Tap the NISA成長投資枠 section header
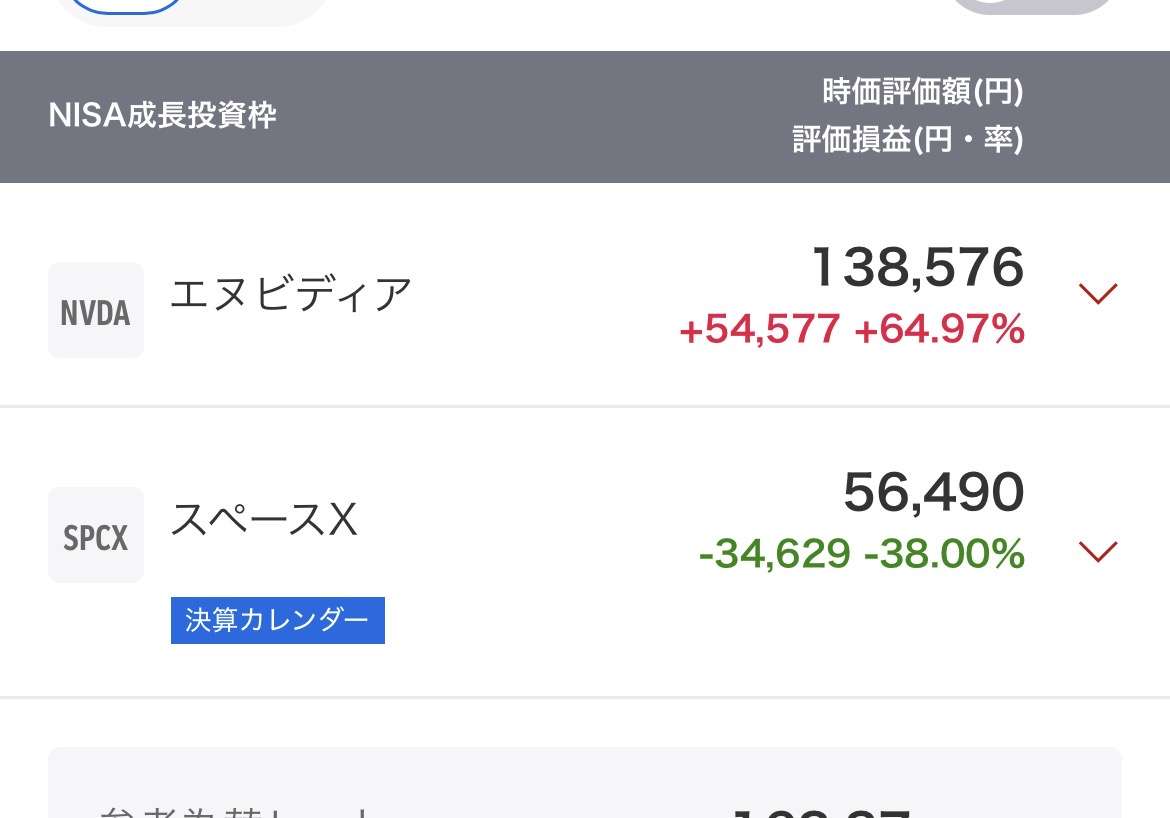 (x=163, y=116)
